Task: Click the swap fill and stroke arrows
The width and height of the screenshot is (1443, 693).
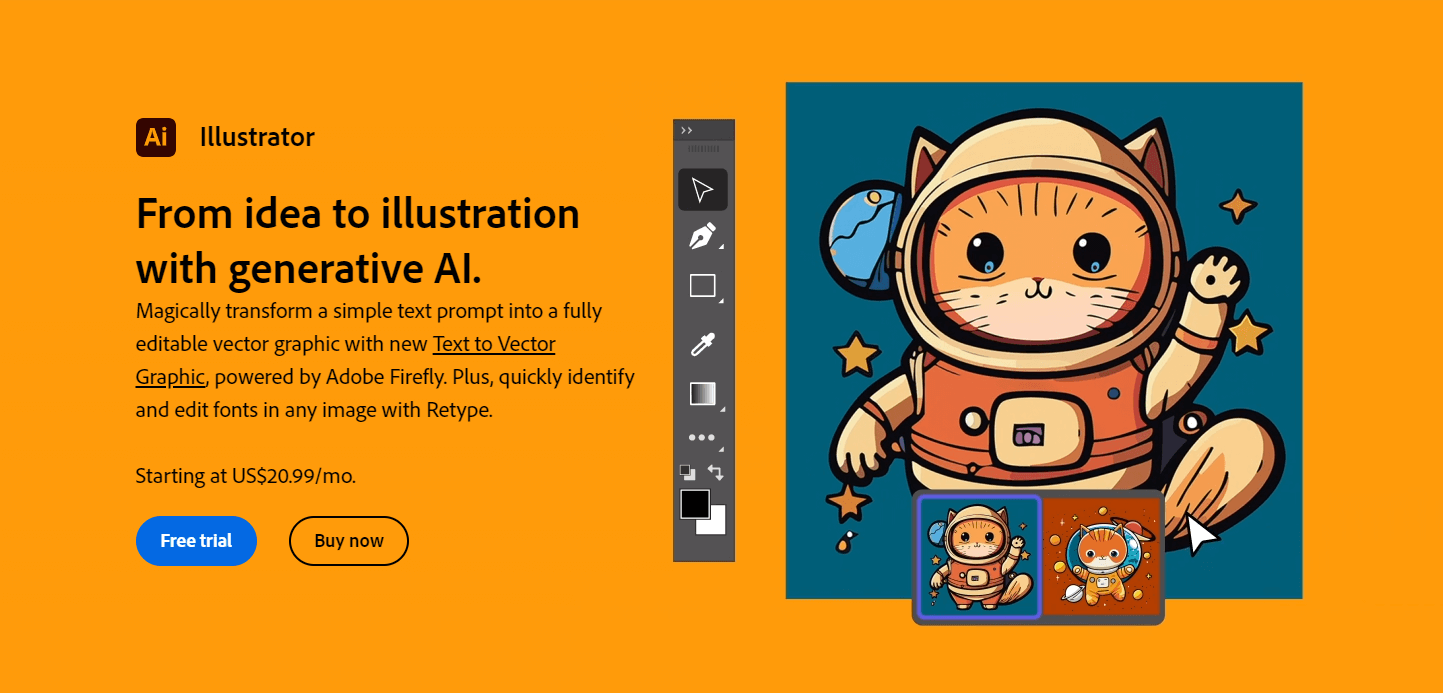Action: pyautogui.click(x=716, y=471)
